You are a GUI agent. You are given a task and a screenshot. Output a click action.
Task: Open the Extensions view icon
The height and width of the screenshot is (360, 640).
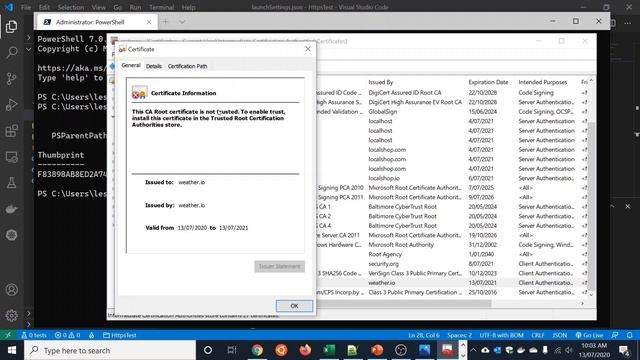[x=11, y=131]
